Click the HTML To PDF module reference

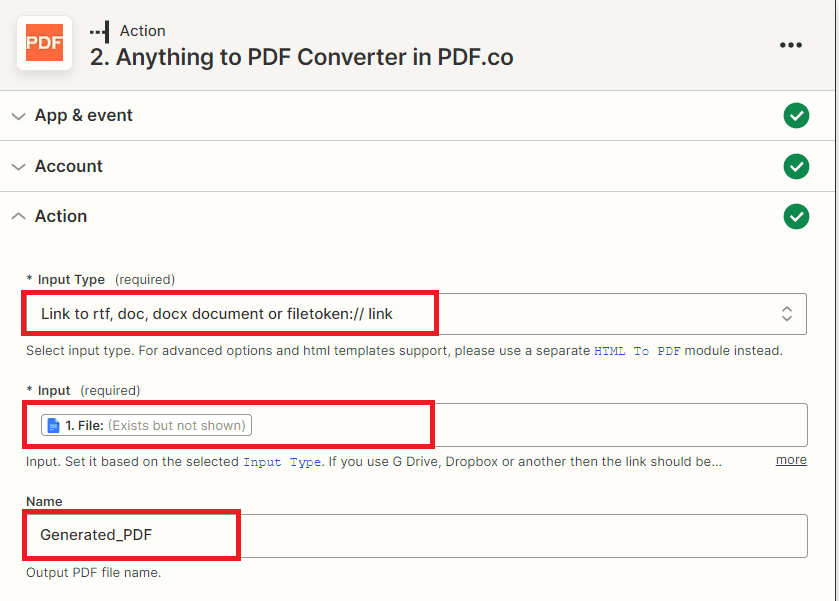[x=638, y=351]
